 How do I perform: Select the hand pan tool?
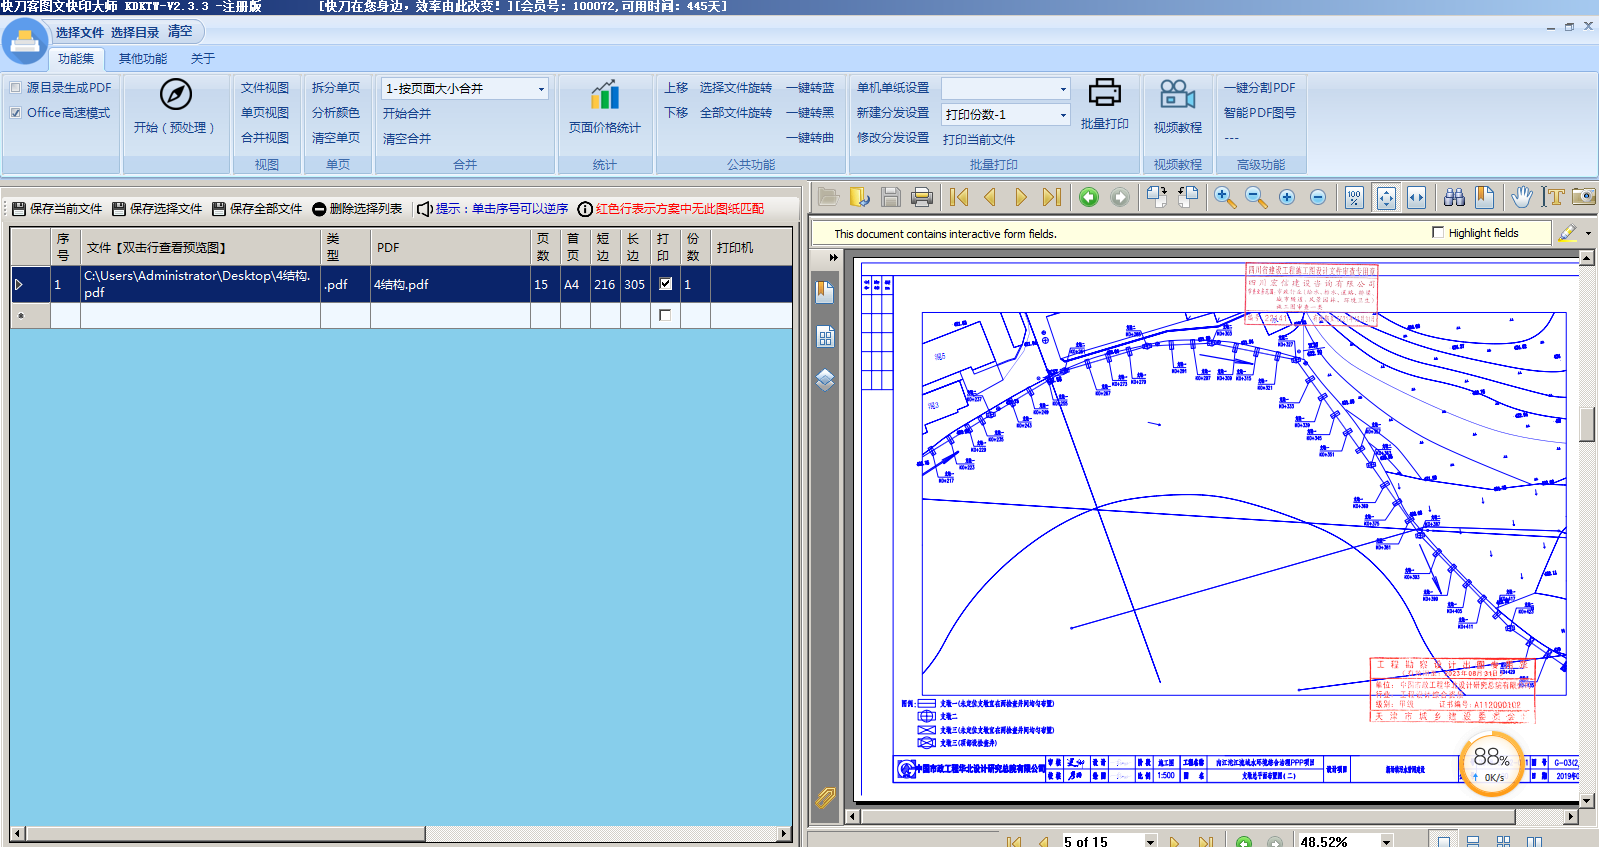point(1521,198)
